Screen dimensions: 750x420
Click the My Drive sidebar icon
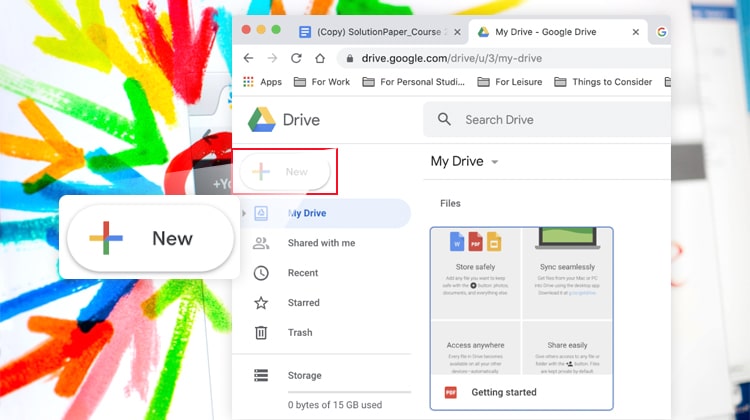click(261, 213)
